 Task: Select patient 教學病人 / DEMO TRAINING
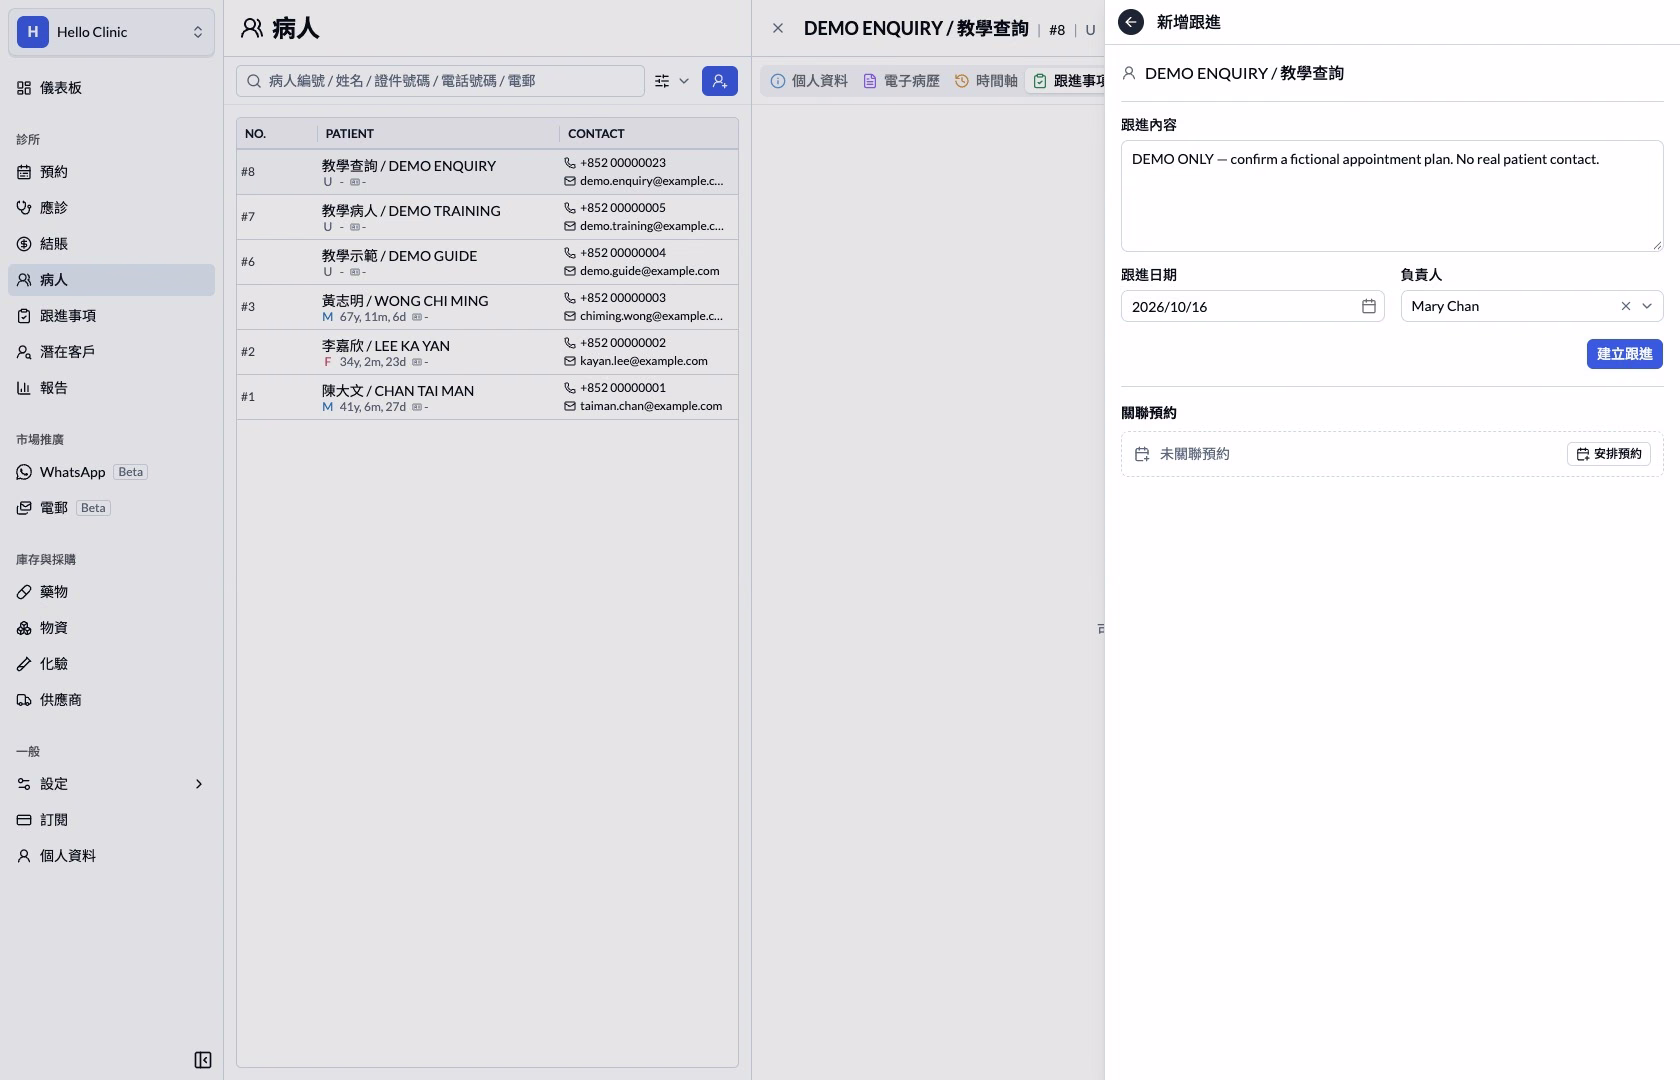[487, 217]
